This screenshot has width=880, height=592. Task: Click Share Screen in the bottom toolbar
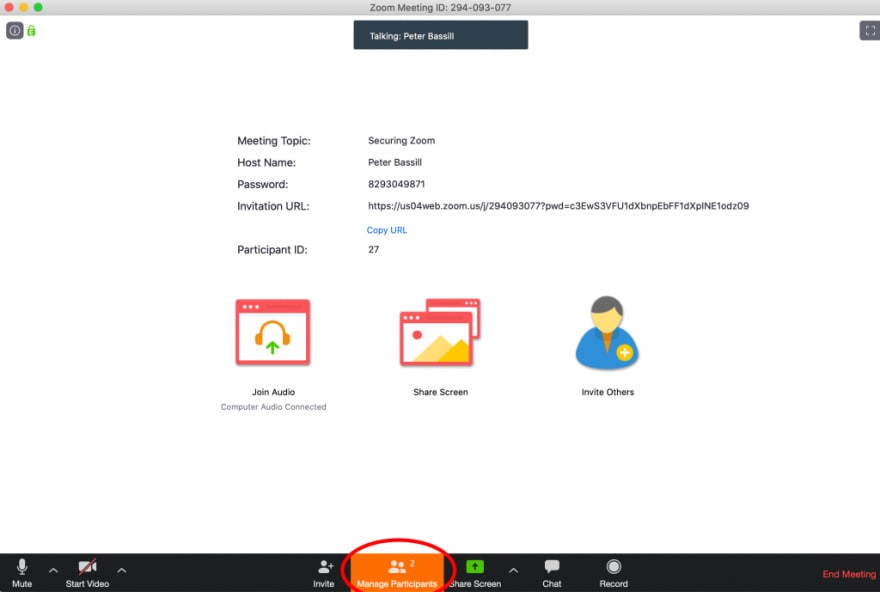[x=475, y=573]
